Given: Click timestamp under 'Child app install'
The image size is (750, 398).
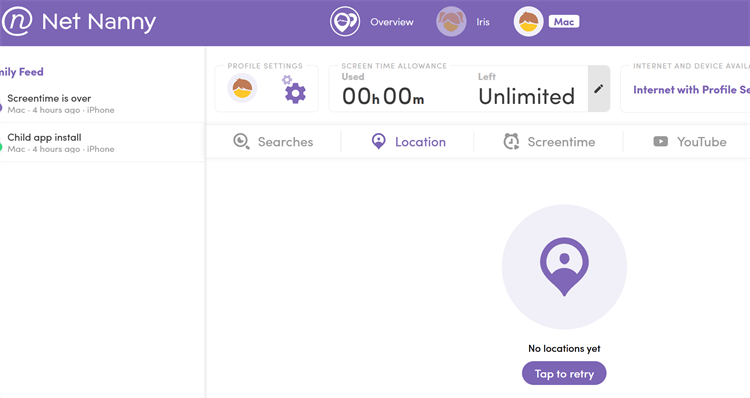Looking at the screenshot, I should (x=61, y=149).
